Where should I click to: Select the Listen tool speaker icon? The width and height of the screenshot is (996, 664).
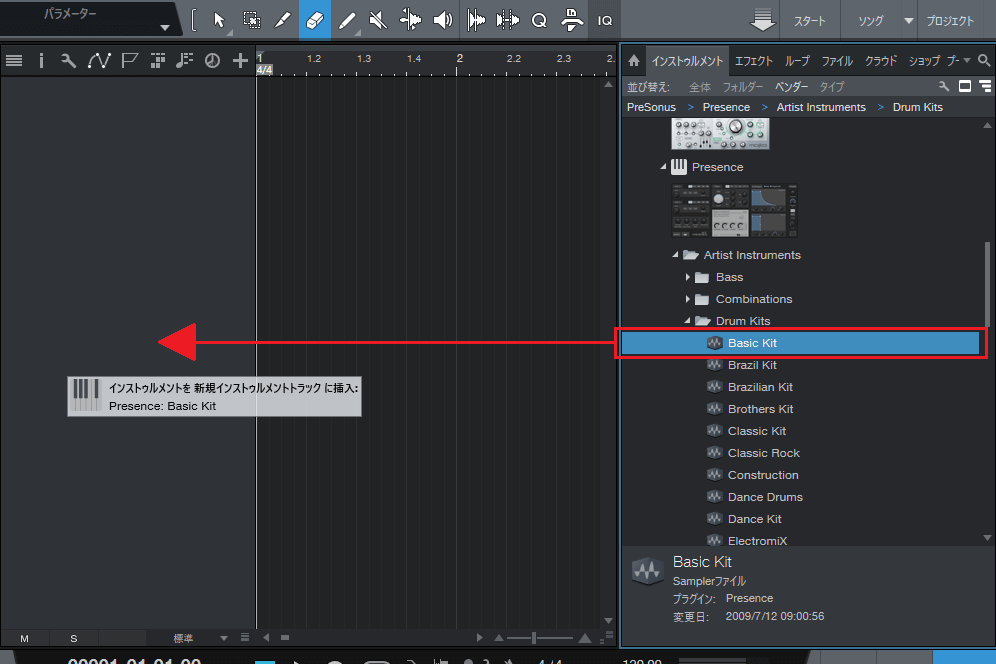[x=442, y=20]
